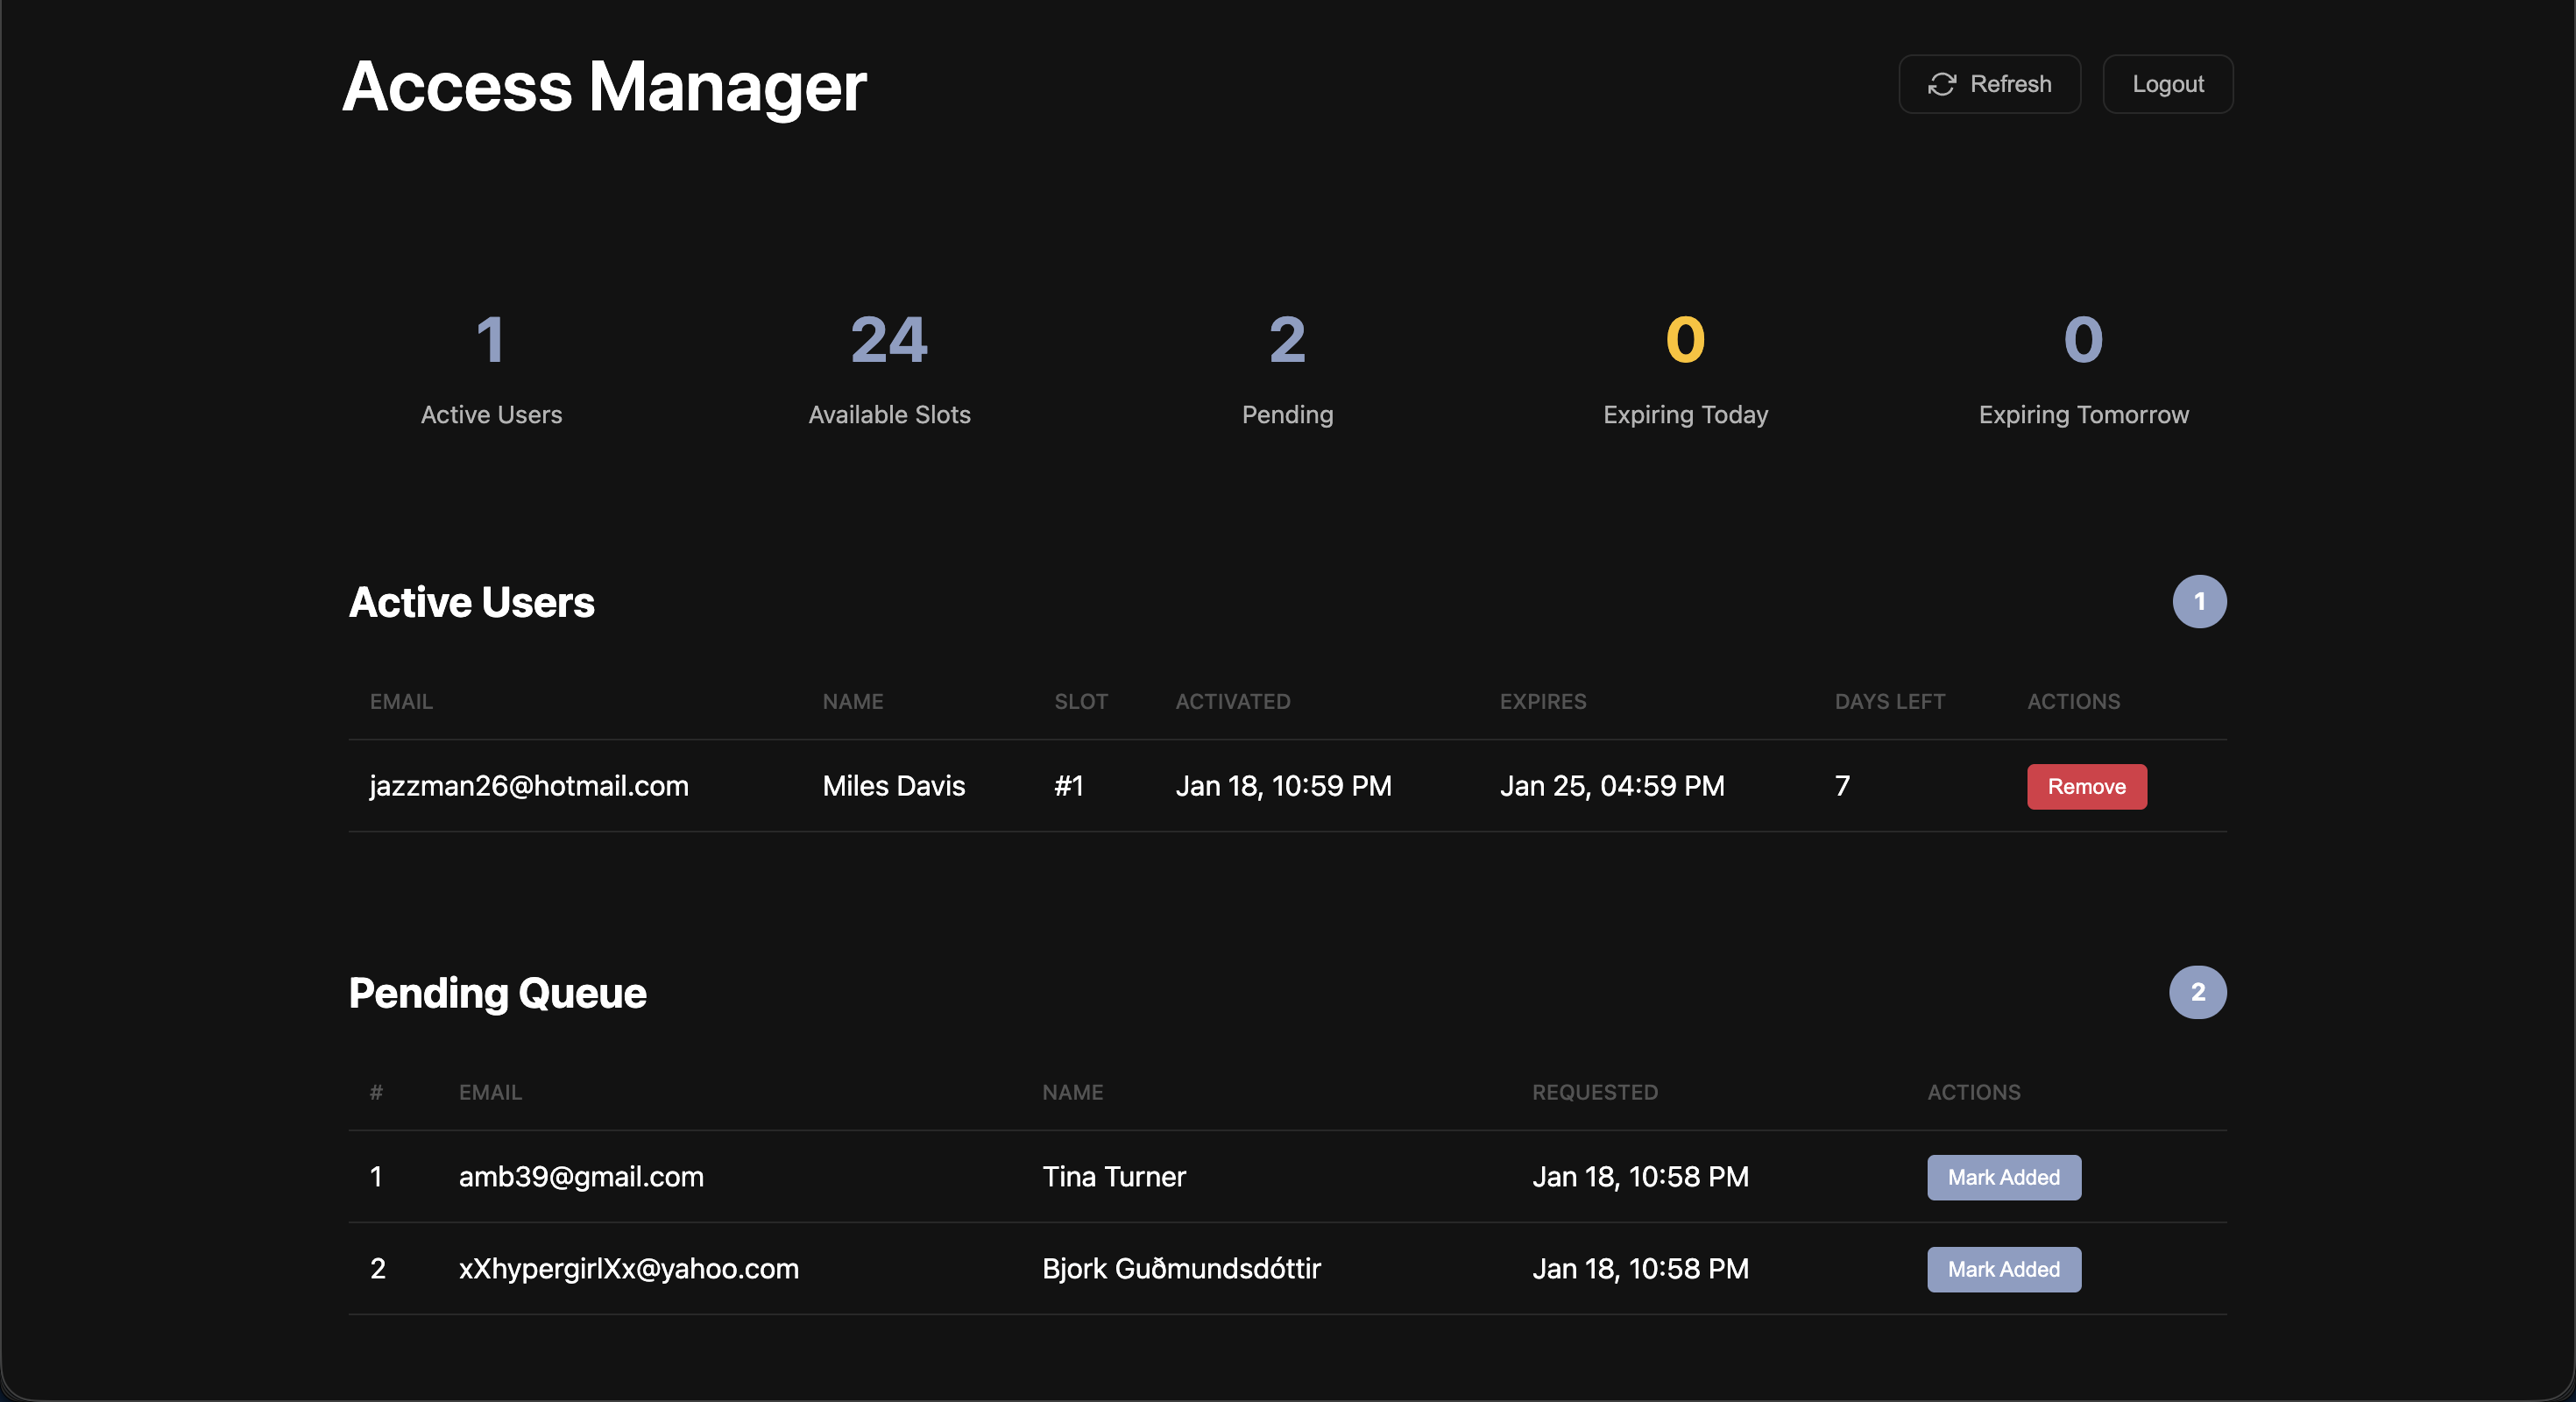Click the email amb39@gmail.com
This screenshot has height=1402, width=2576.
tap(581, 1177)
